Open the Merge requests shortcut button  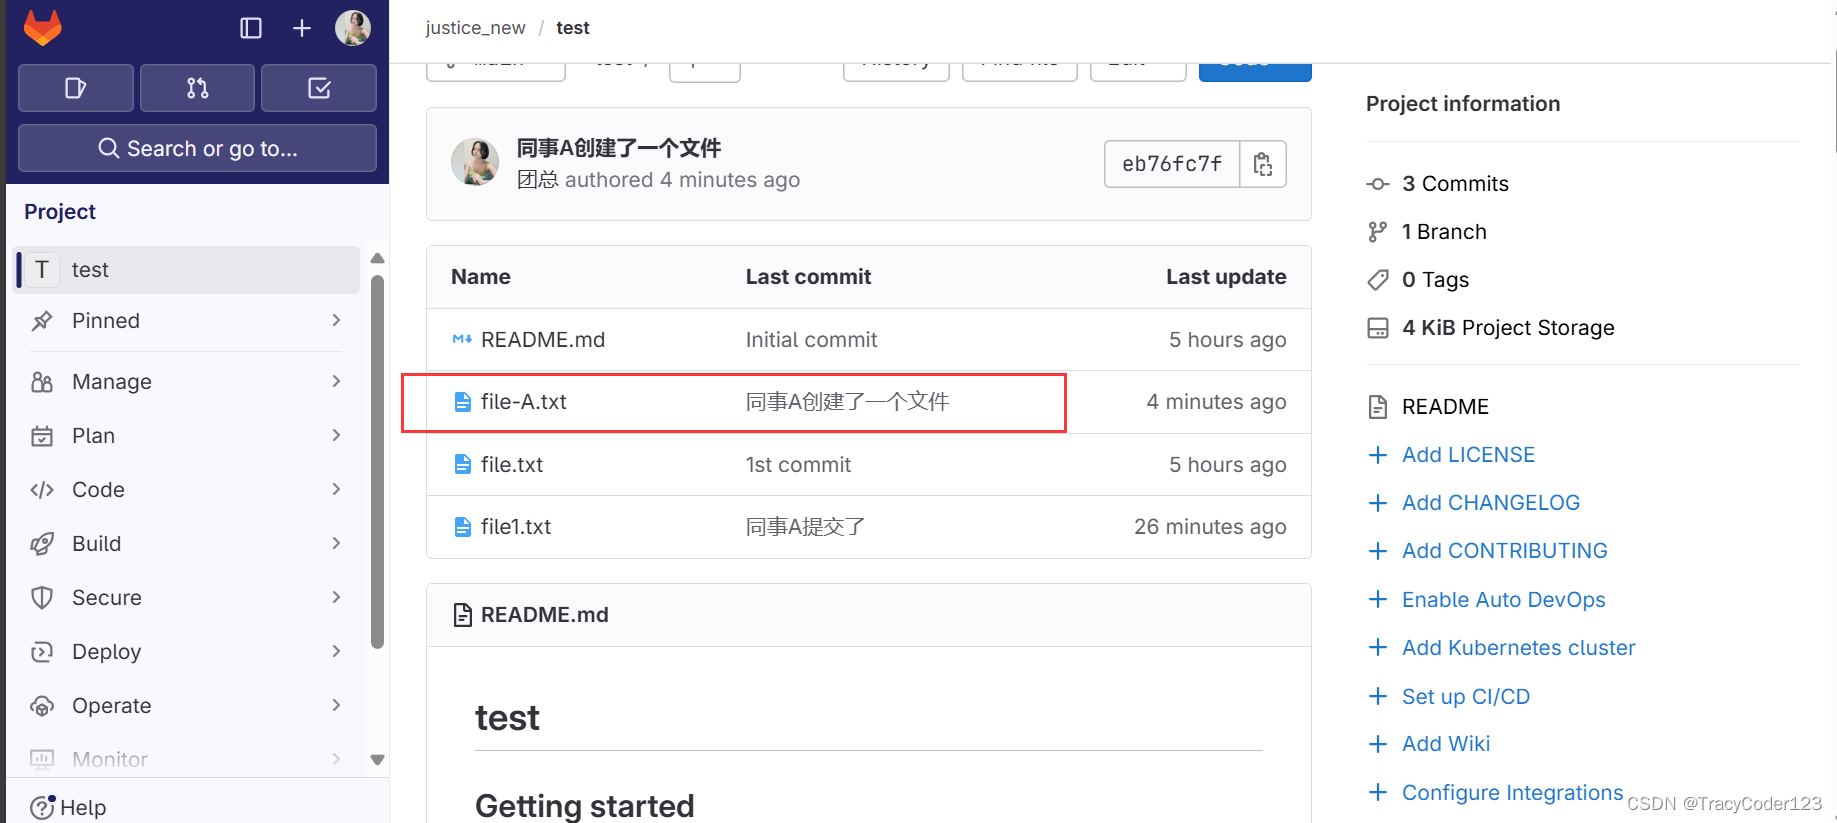click(x=198, y=88)
